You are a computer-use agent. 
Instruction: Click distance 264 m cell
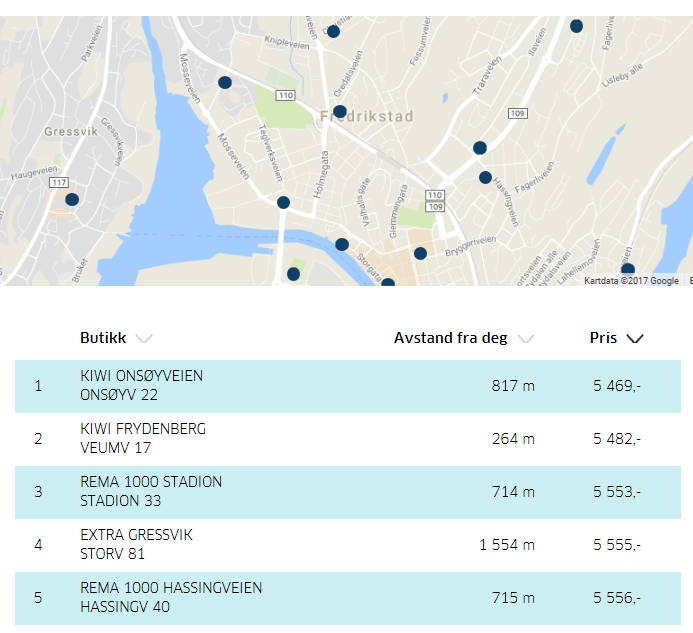(513, 439)
